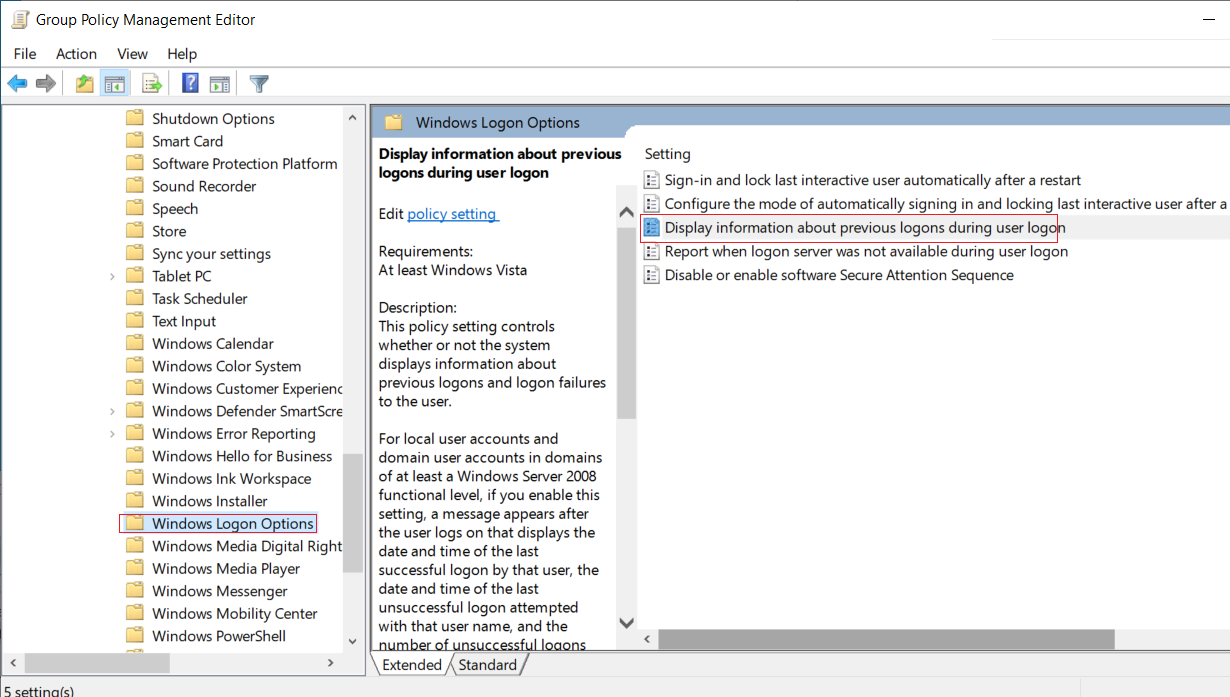The image size is (1230, 697).
Task: Open the Help toolbar icon
Action: (x=190, y=84)
